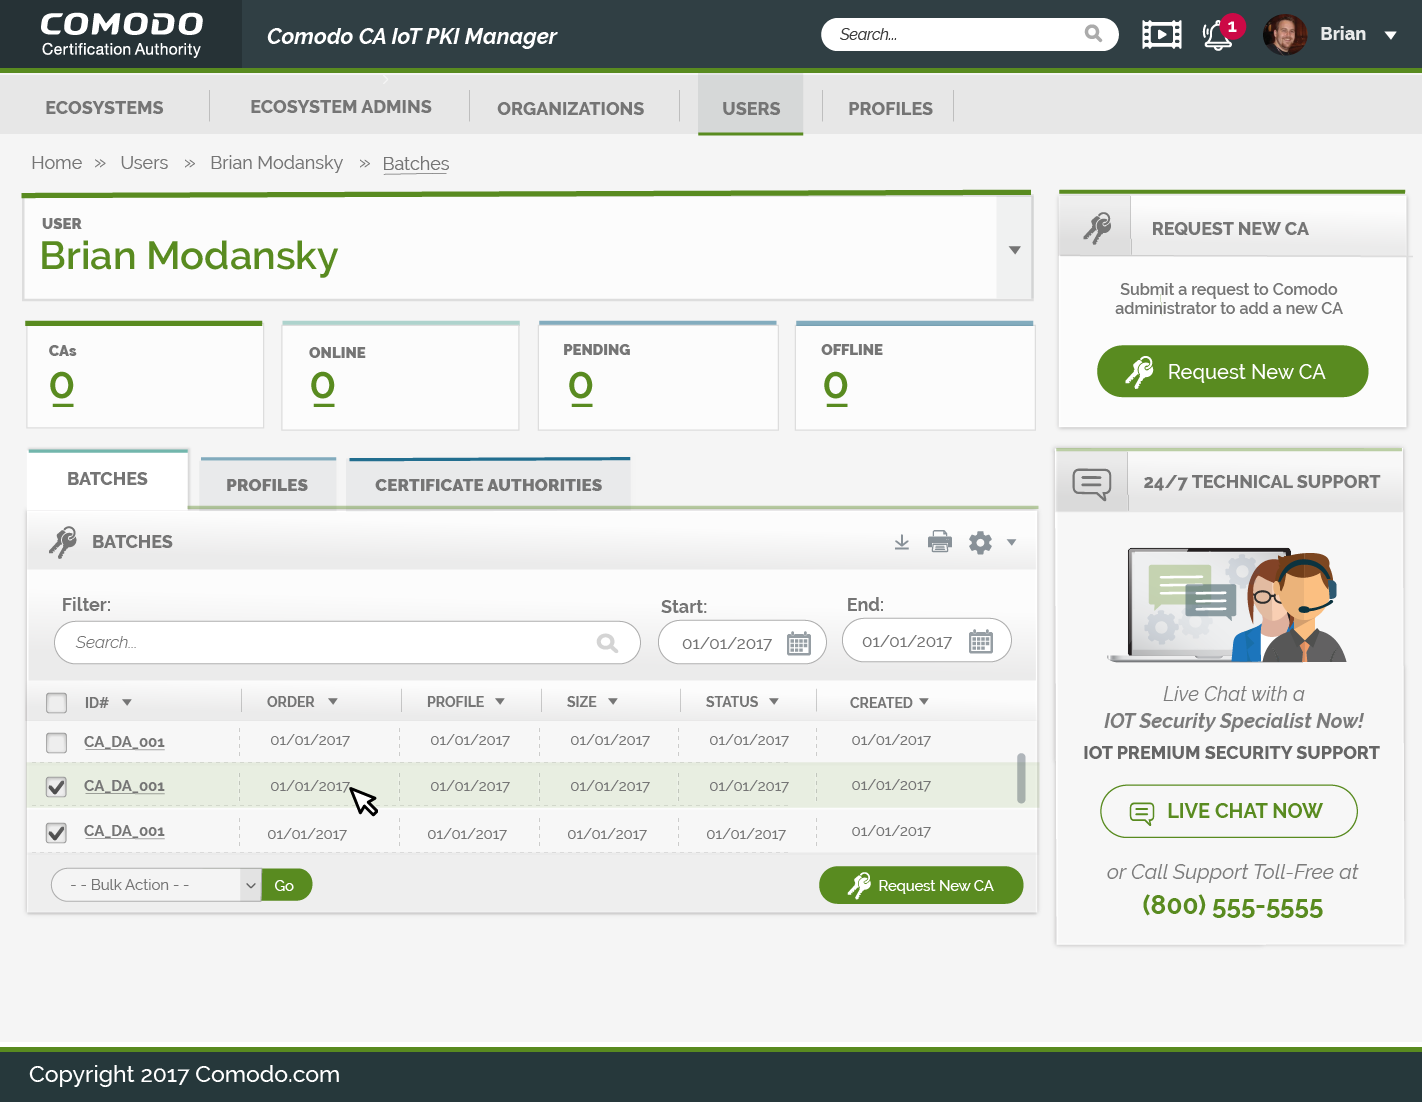Open PROFILES in the top navigation bar

[x=890, y=108]
